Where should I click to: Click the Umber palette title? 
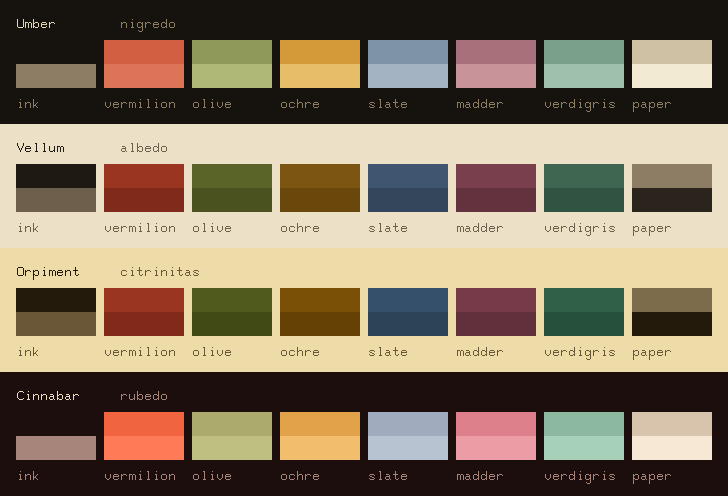(36, 24)
